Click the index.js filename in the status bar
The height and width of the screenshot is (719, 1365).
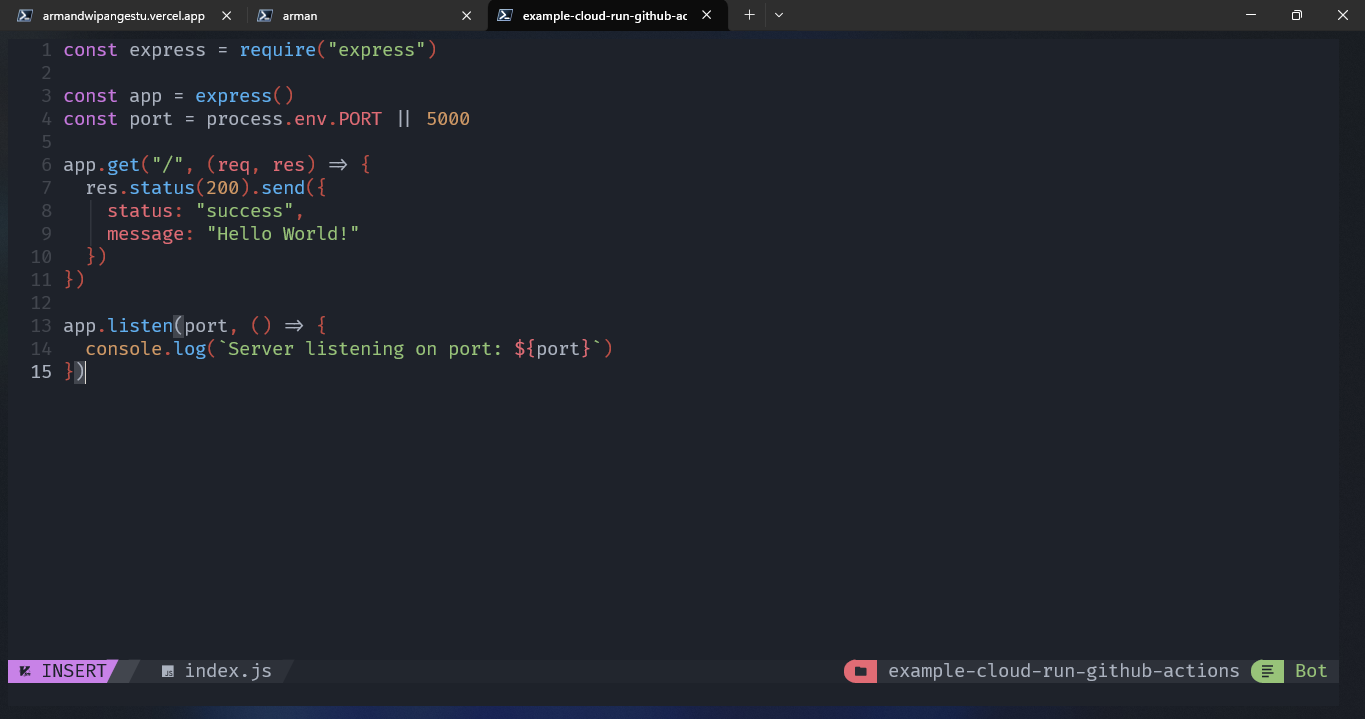228,671
